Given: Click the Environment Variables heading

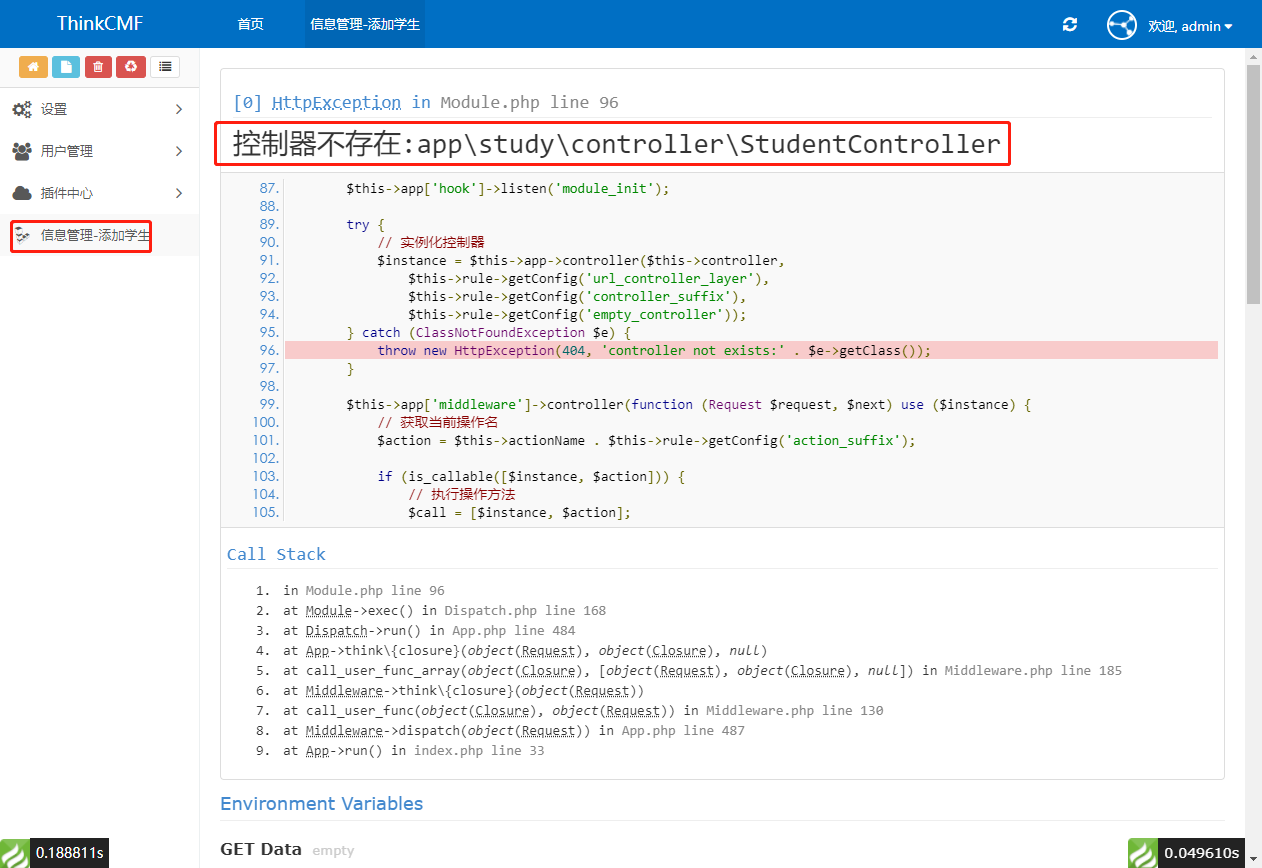Looking at the screenshot, I should click(x=322, y=804).
